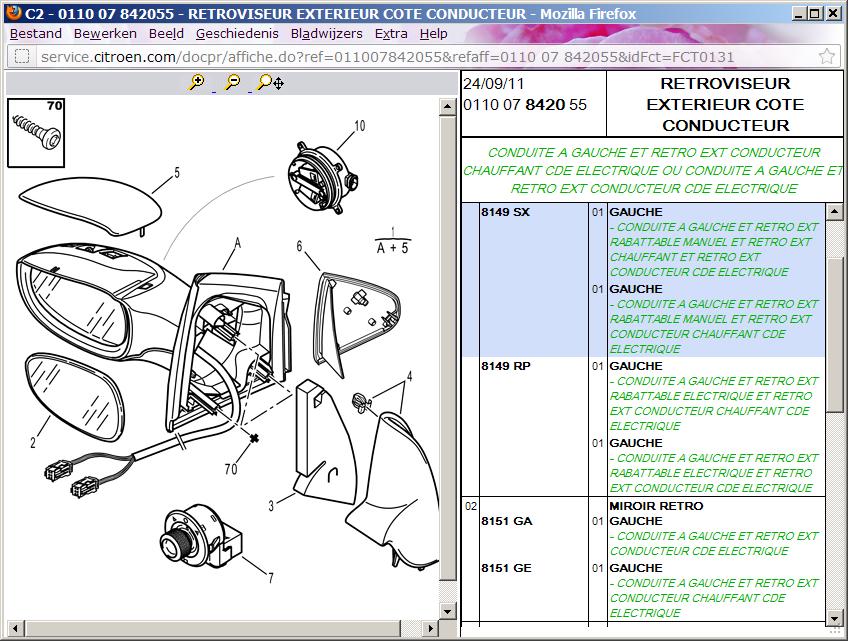The width and height of the screenshot is (848, 641).
Task: Click diagram horizontal scroll left arrow
Action: [15, 629]
